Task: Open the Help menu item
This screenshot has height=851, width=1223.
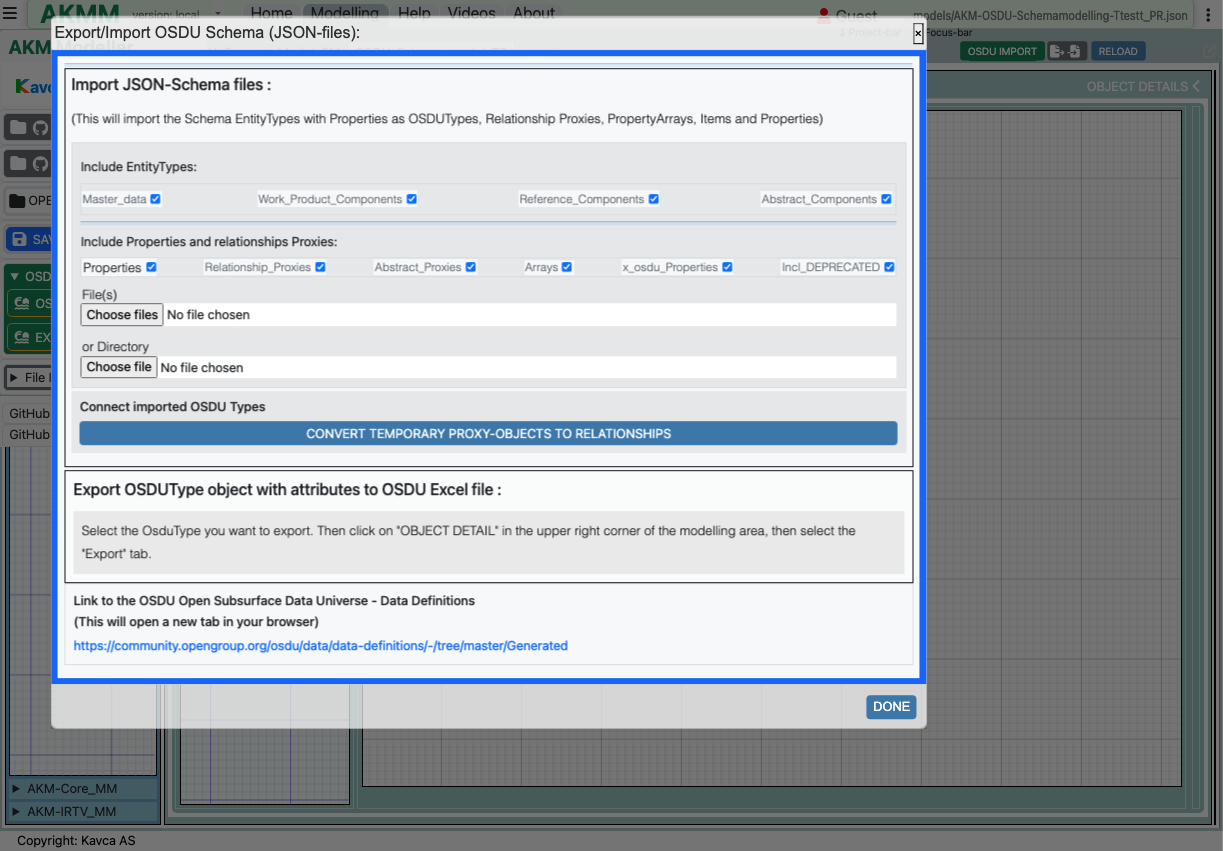Action: 414,14
